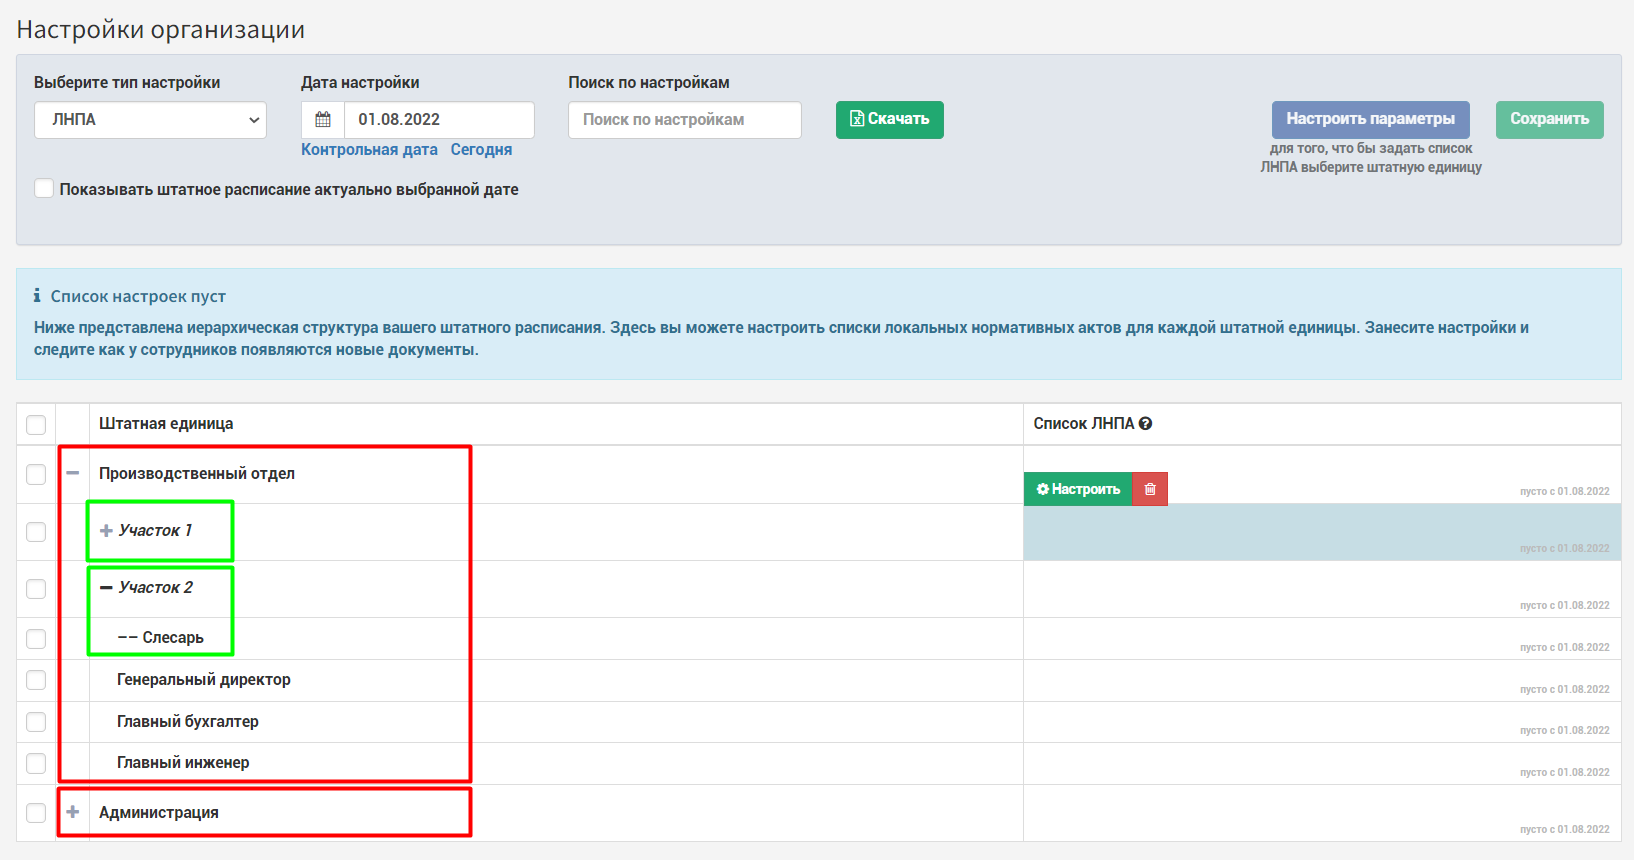Check the Администрация row checkbox
Viewport: 1634px width, 860px height.
(36, 813)
